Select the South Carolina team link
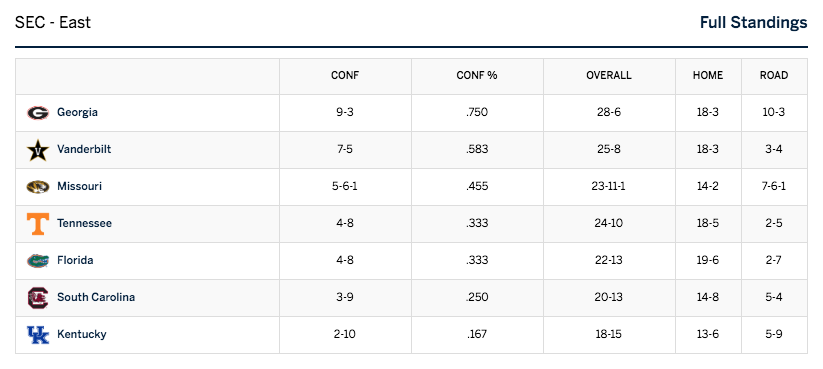 coord(96,297)
